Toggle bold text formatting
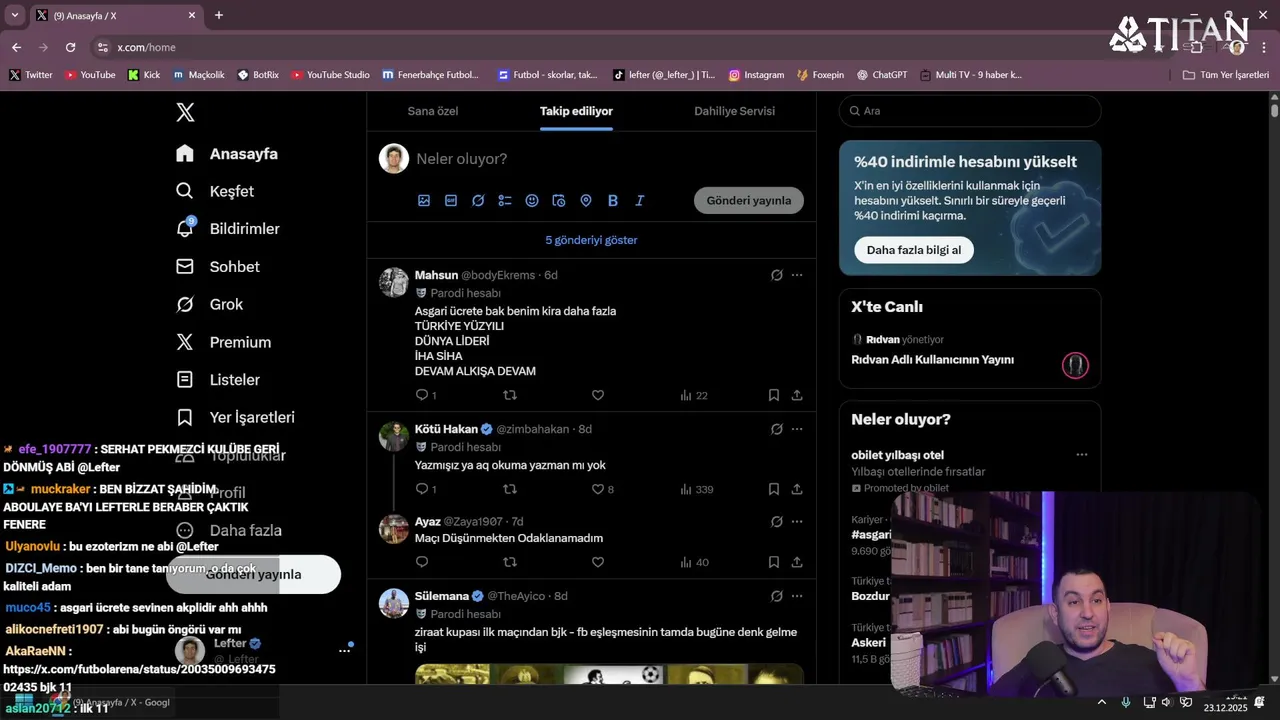 click(613, 201)
